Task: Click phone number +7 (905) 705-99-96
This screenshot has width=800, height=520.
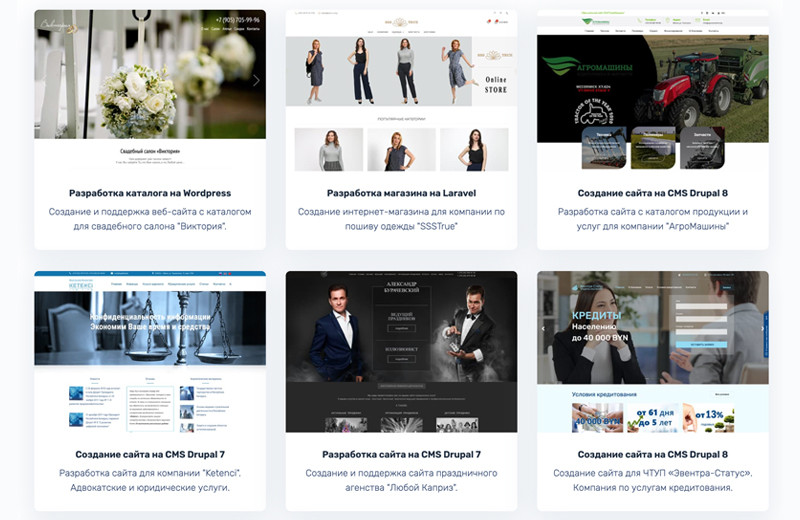Action: tap(237, 20)
